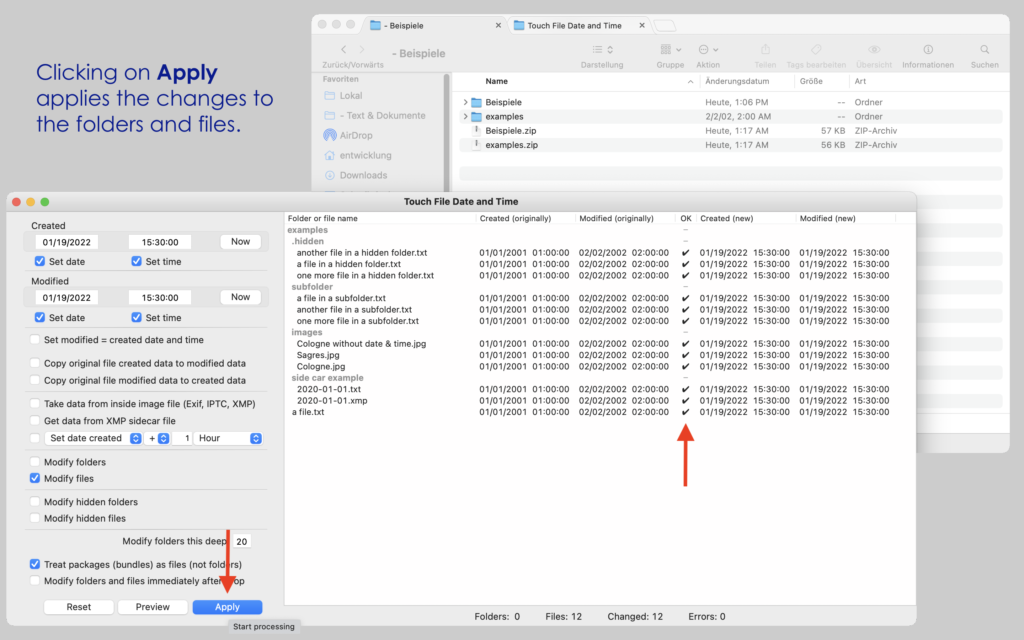
Task: Select examples.zip file in Finder
Action: 731,145
